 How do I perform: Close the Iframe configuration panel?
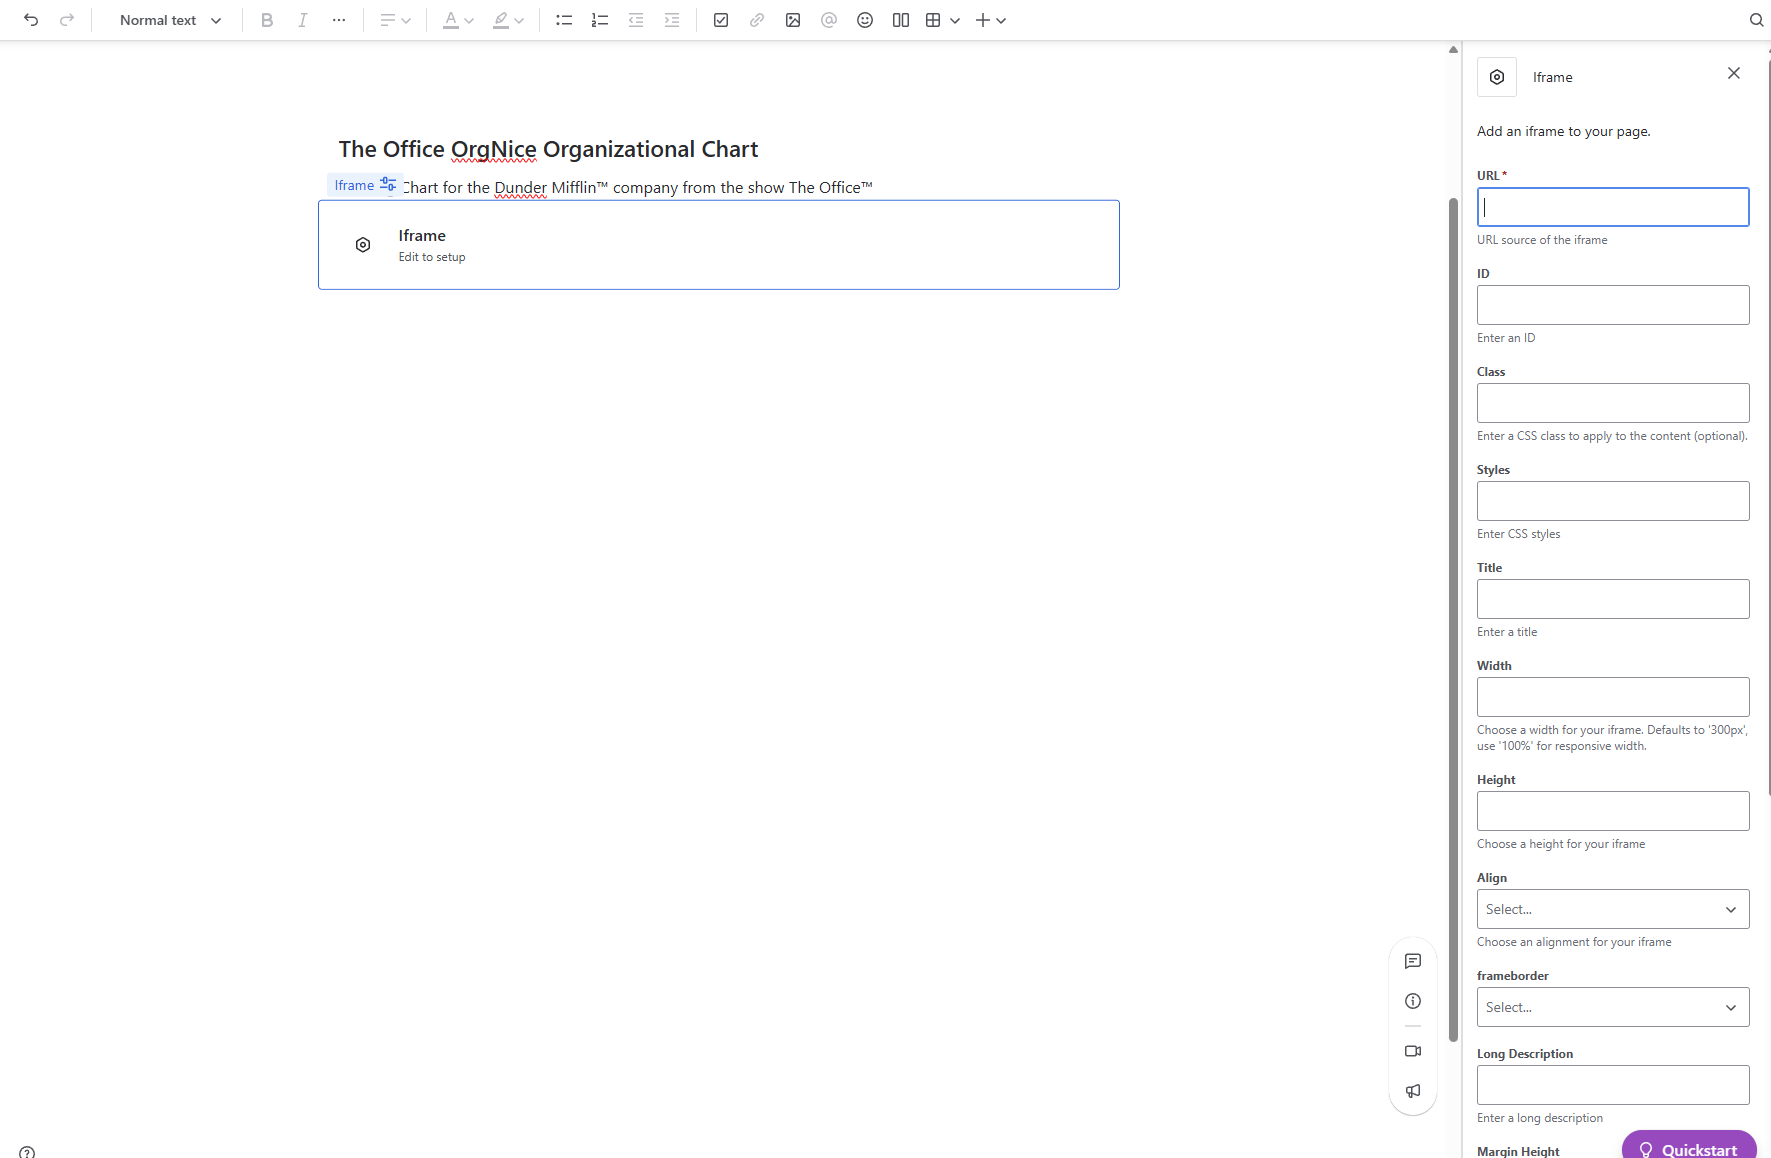click(1734, 73)
